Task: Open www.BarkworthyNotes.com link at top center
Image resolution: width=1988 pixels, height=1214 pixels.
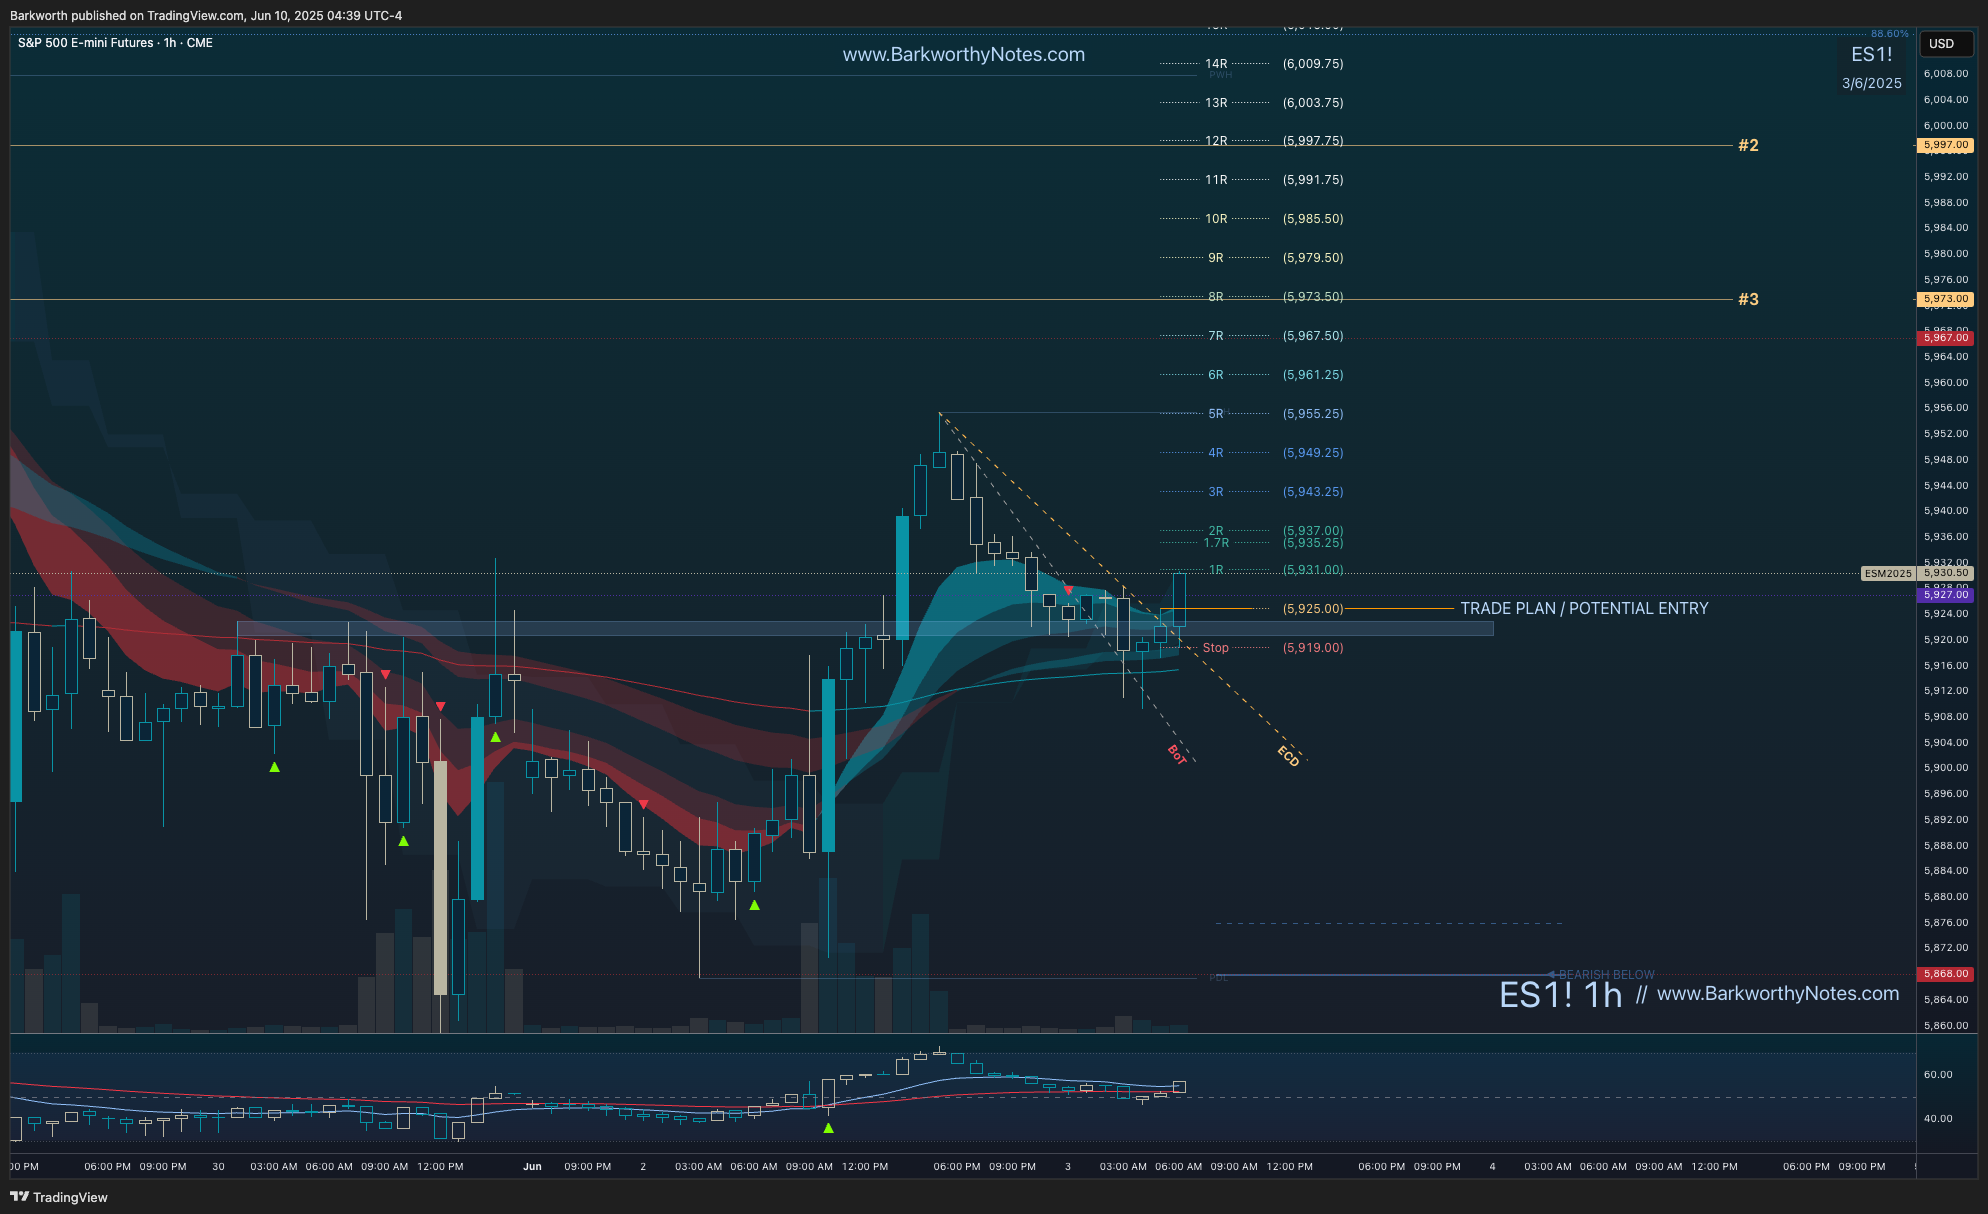Action: click(x=963, y=55)
